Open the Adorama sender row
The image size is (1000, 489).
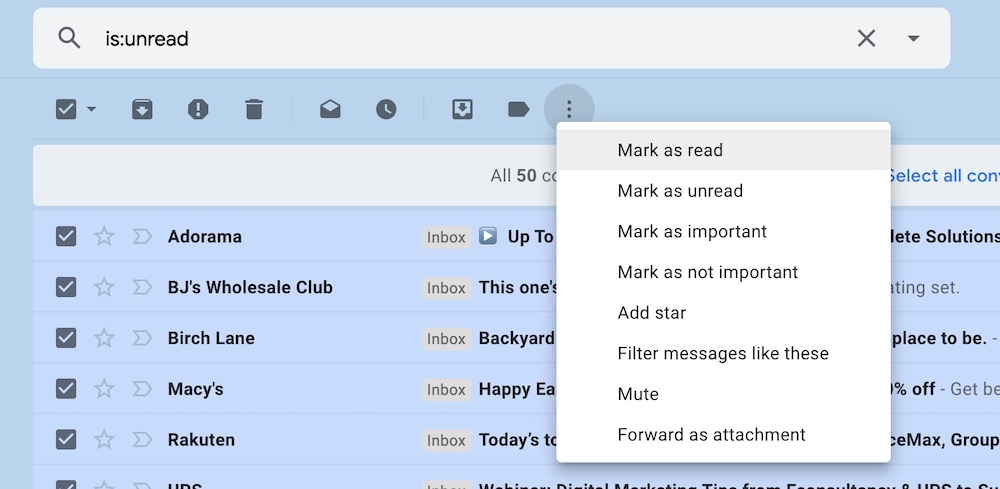coord(205,237)
